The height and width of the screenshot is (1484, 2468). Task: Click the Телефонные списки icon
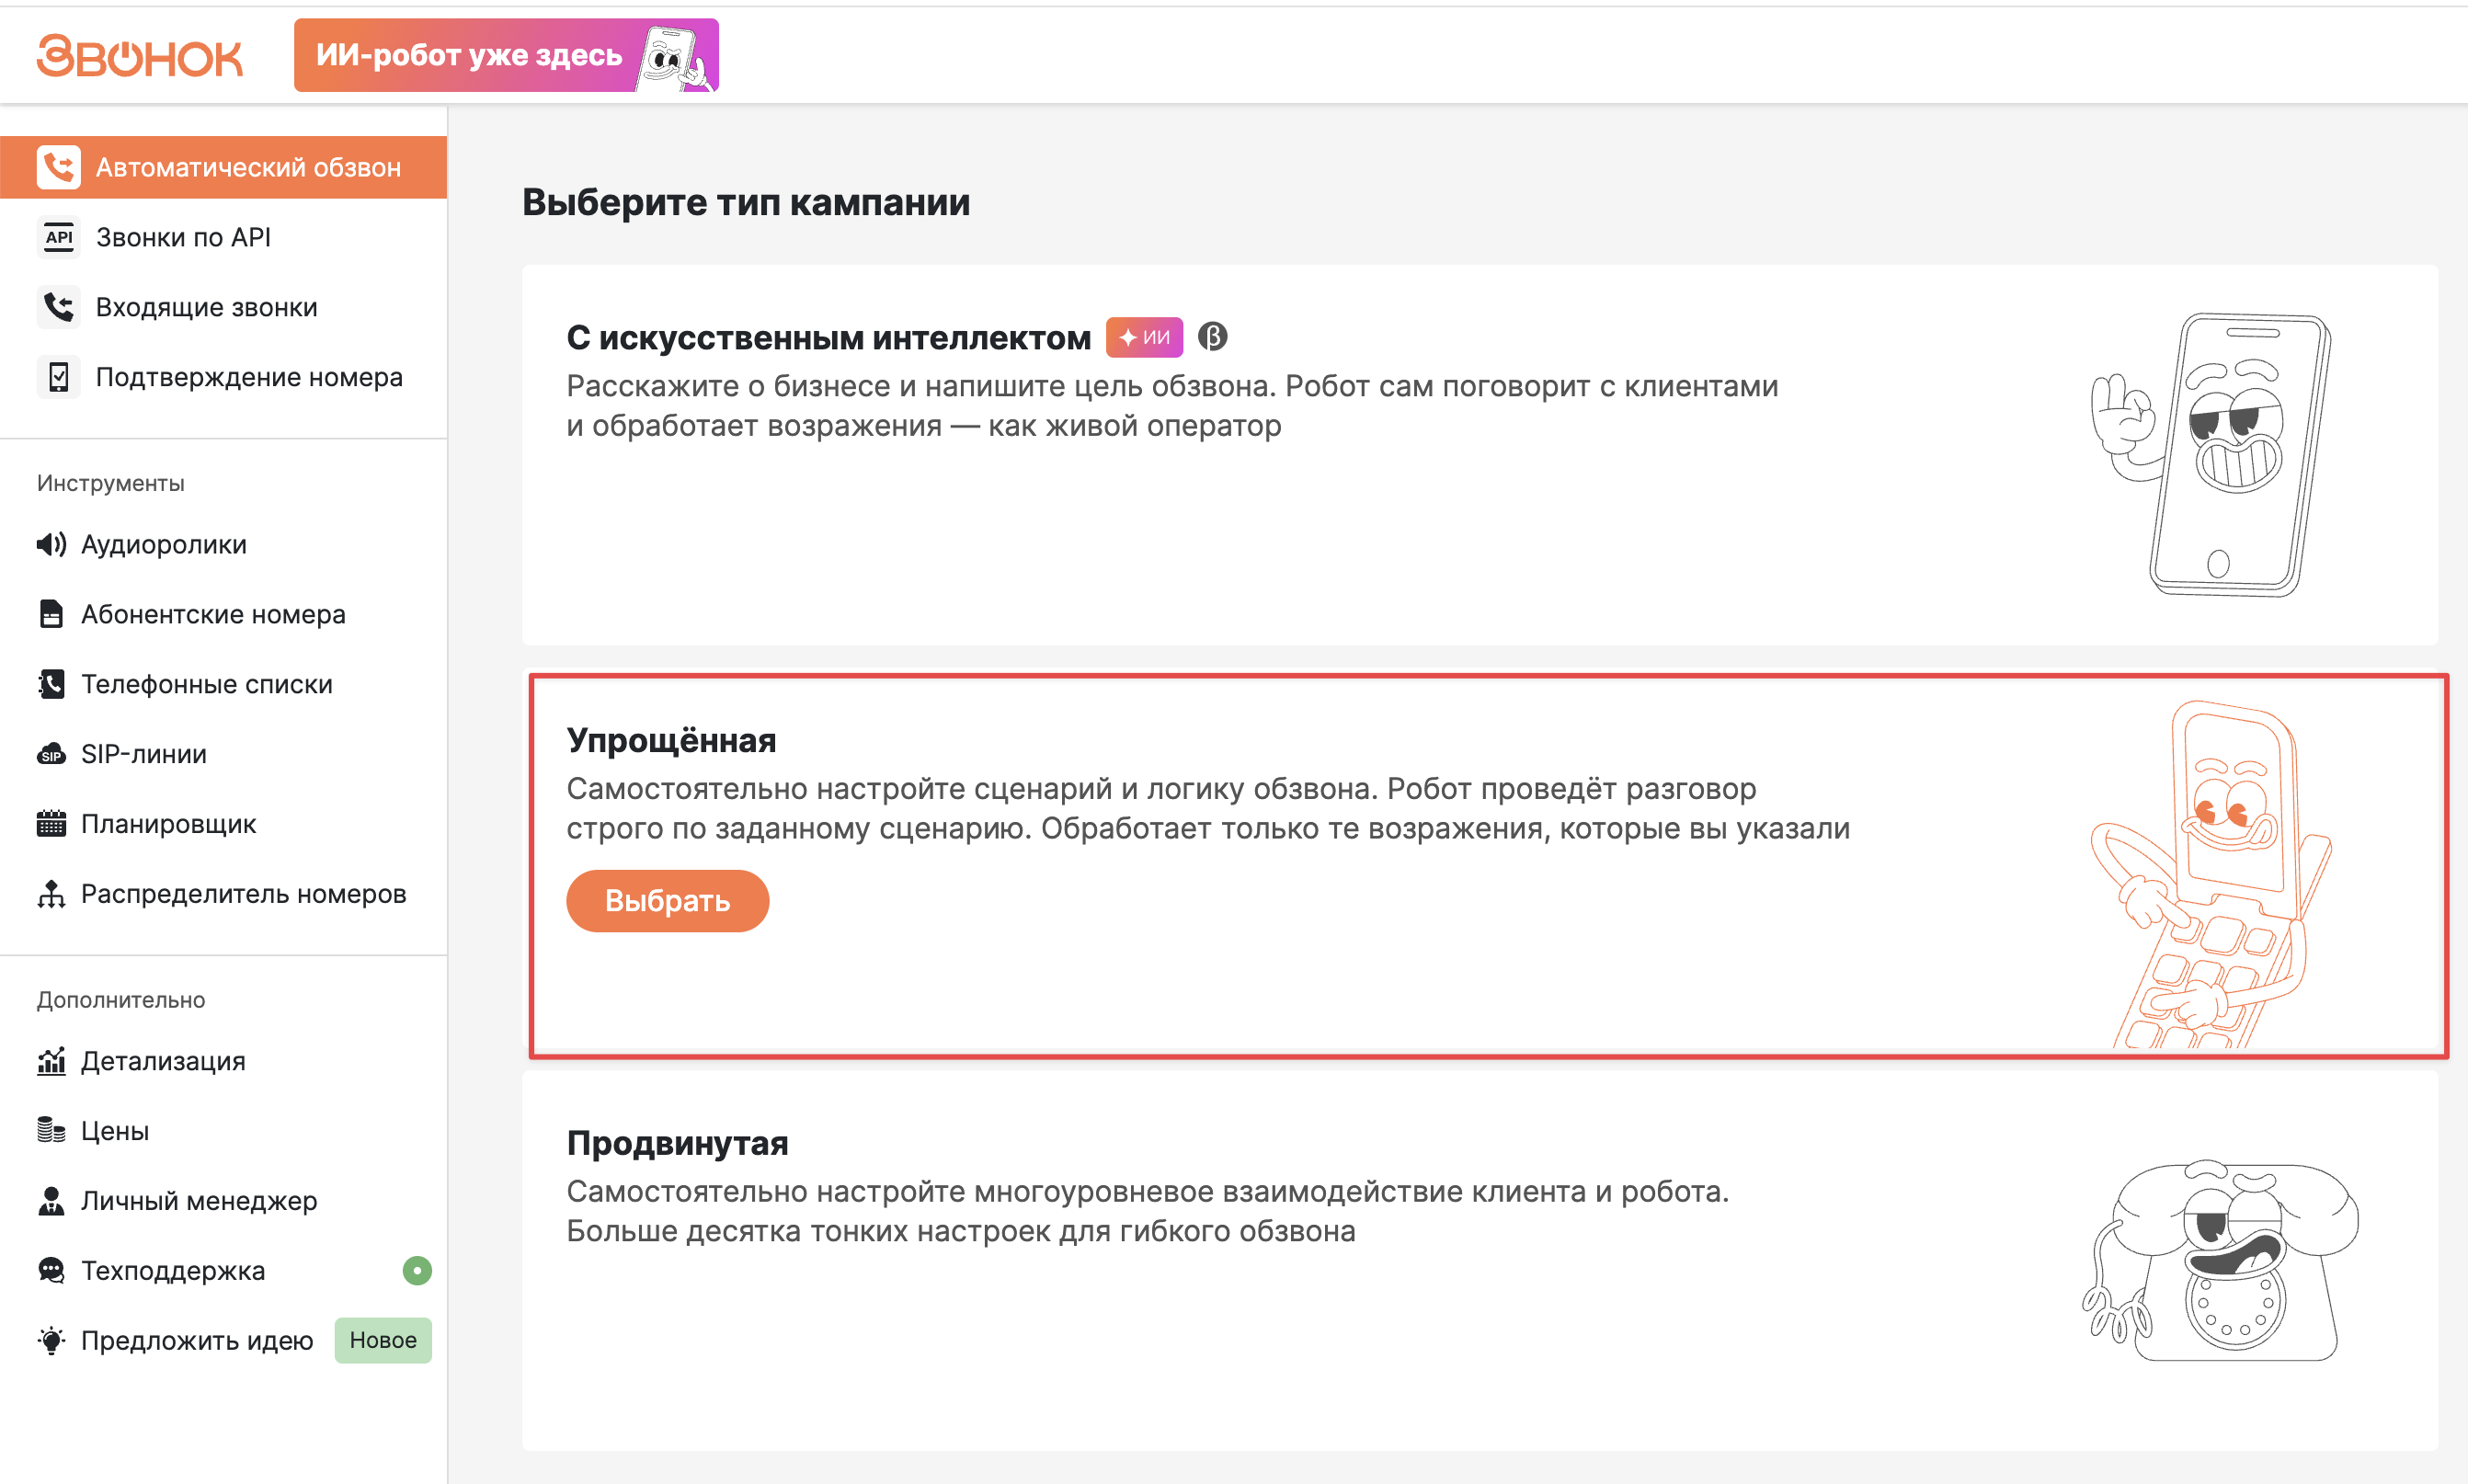pyautogui.click(x=51, y=684)
